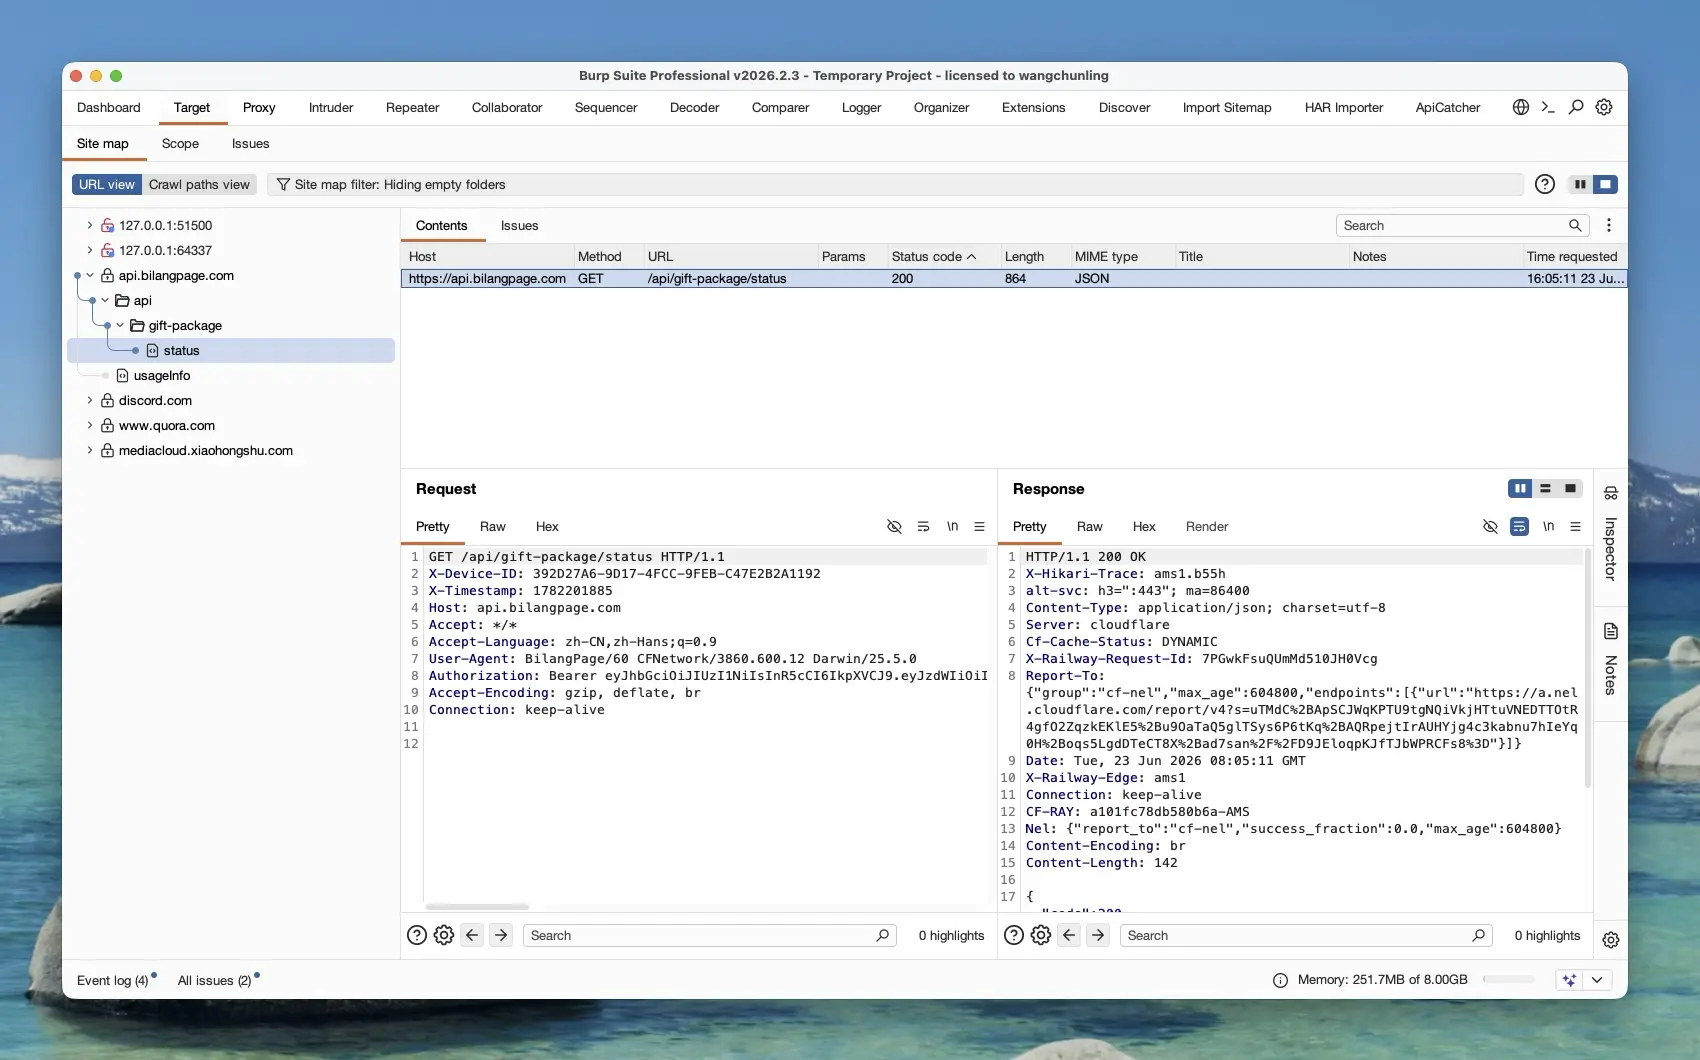The height and width of the screenshot is (1060, 1700).
Task: Click the Burp AI sparkle icon in status bar
Action: pyautogui.click(x=1569, y=980)
